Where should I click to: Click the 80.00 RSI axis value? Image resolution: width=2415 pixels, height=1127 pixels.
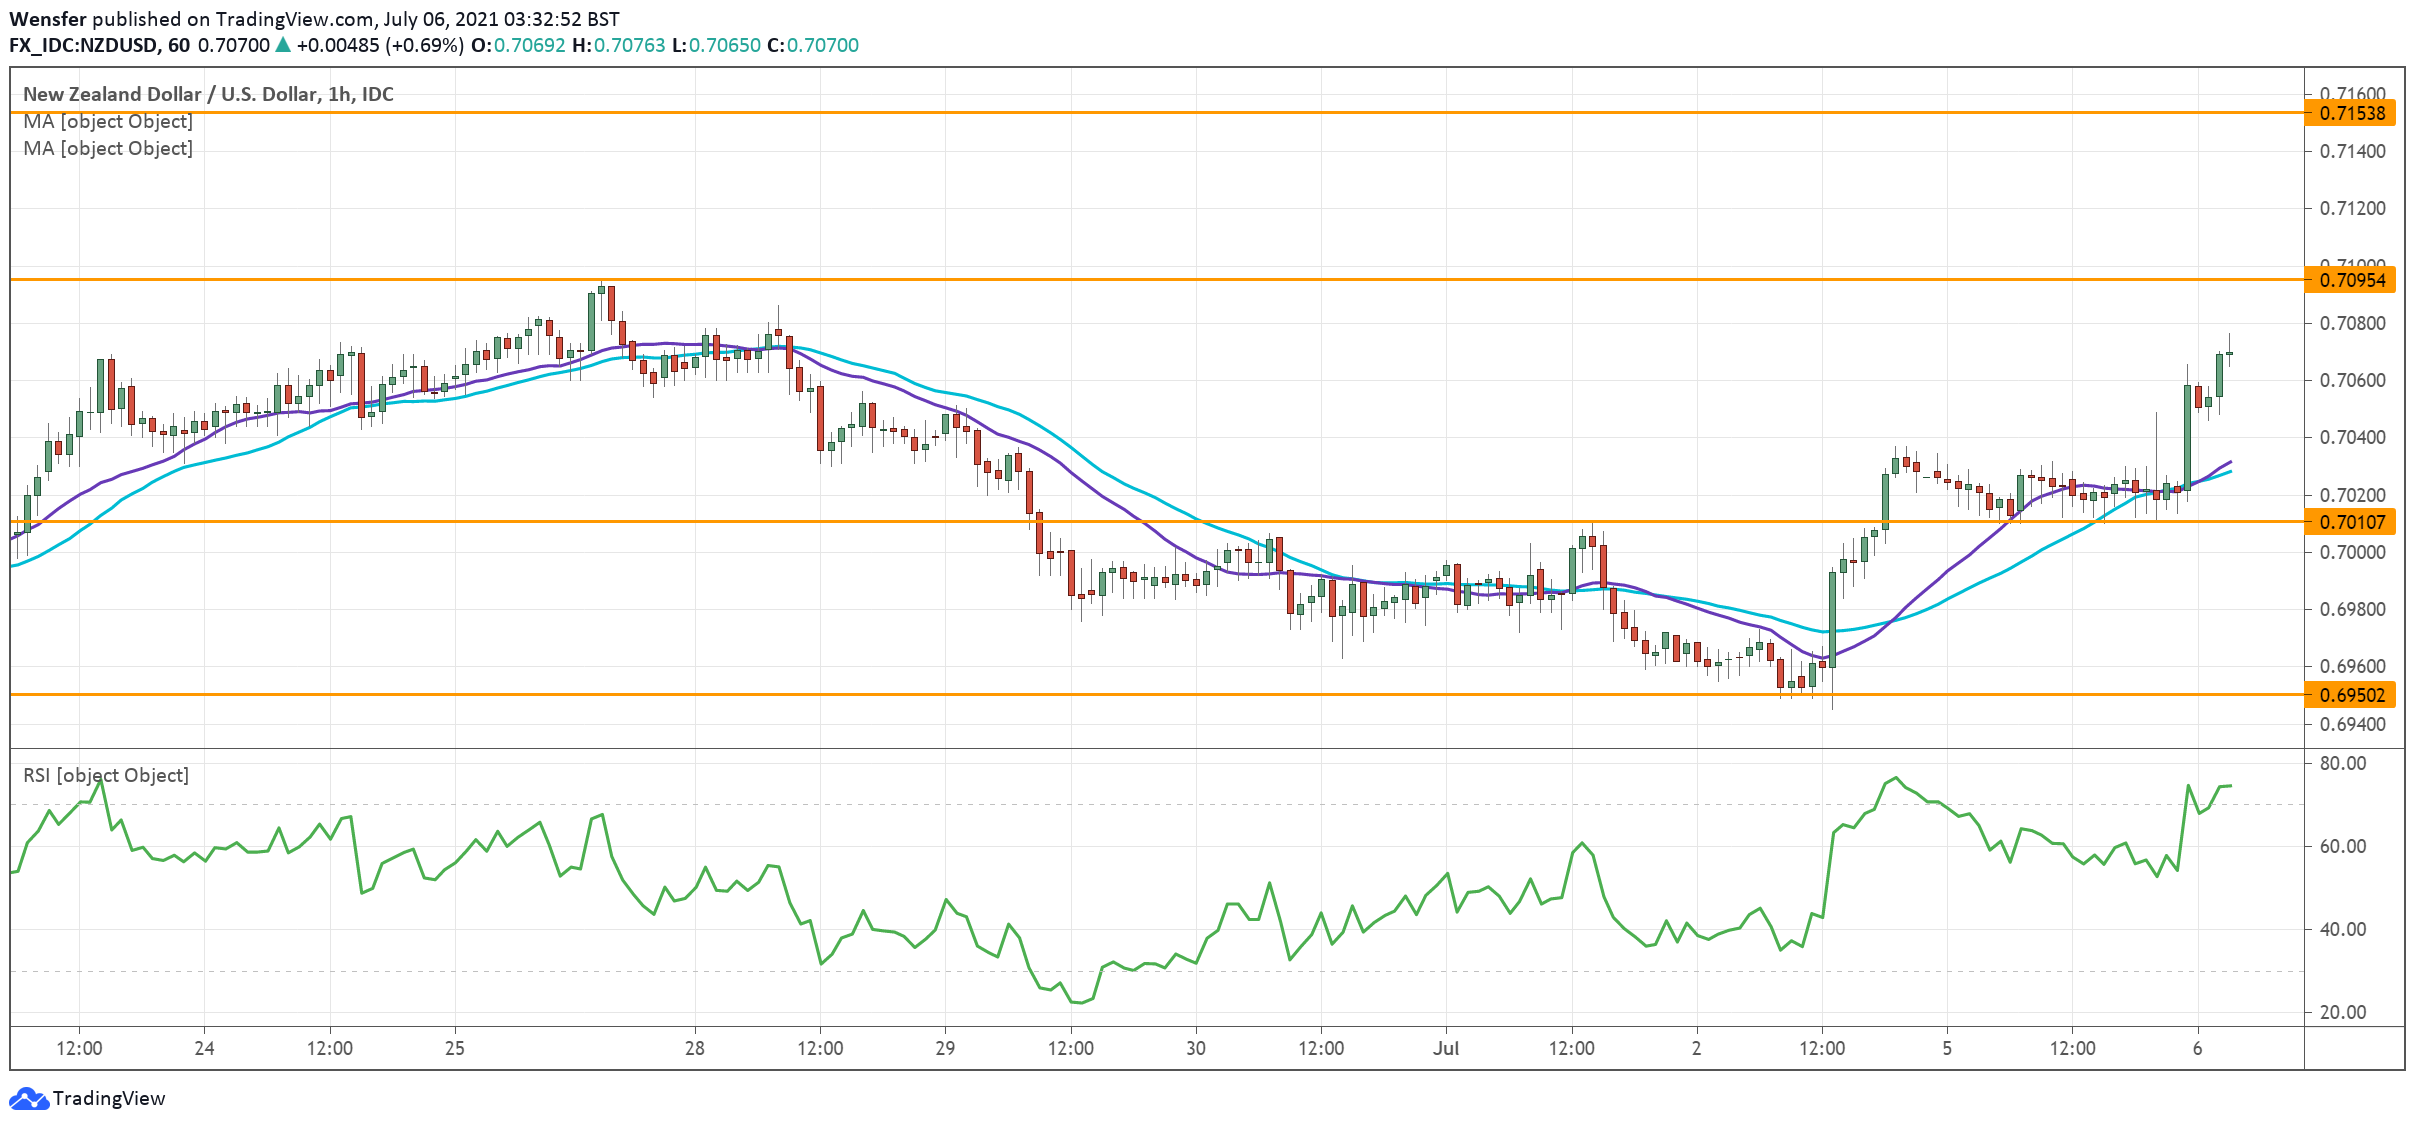click(2343, 763)
